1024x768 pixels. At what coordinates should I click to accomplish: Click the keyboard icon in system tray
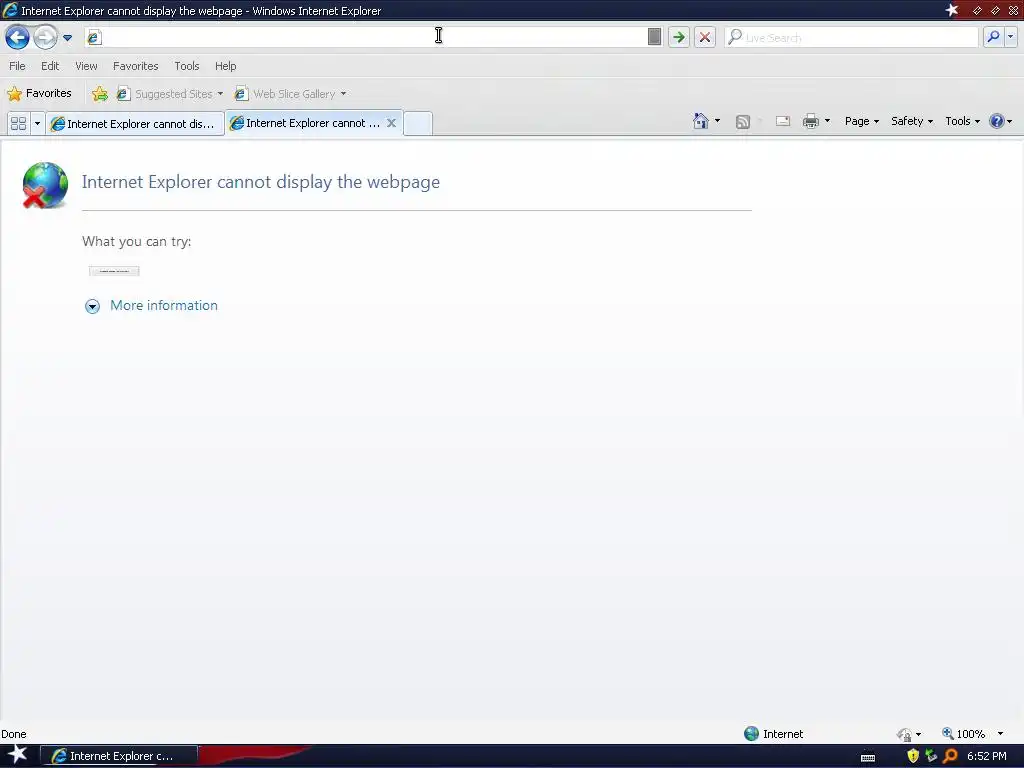[868, 758]
